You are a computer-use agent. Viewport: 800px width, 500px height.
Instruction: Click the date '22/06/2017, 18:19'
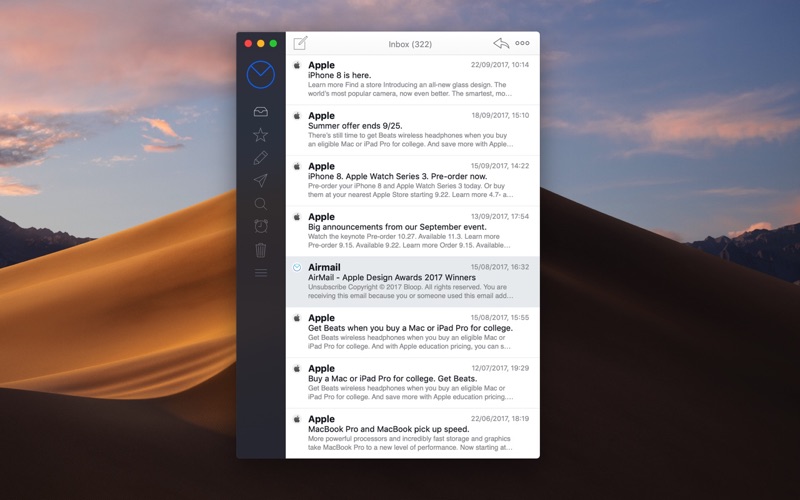(x=499, y=418)
